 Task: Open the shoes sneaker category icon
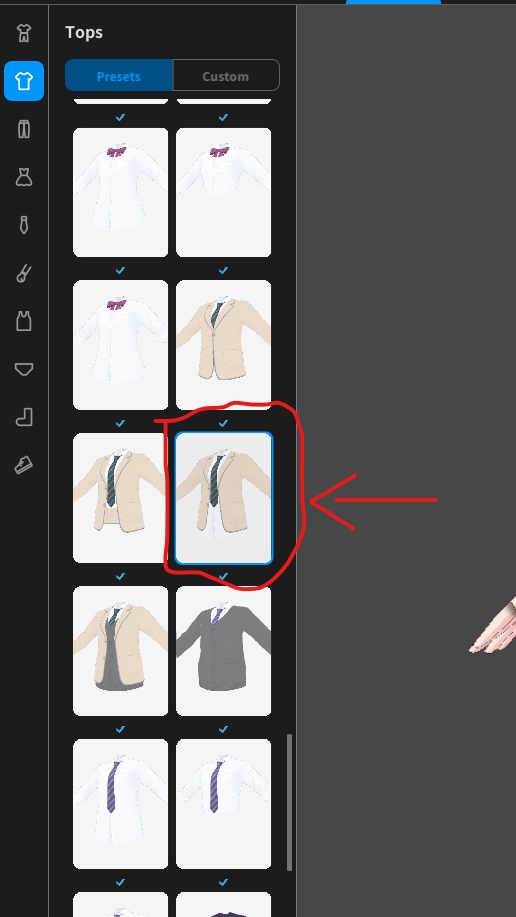click(23, 465)
